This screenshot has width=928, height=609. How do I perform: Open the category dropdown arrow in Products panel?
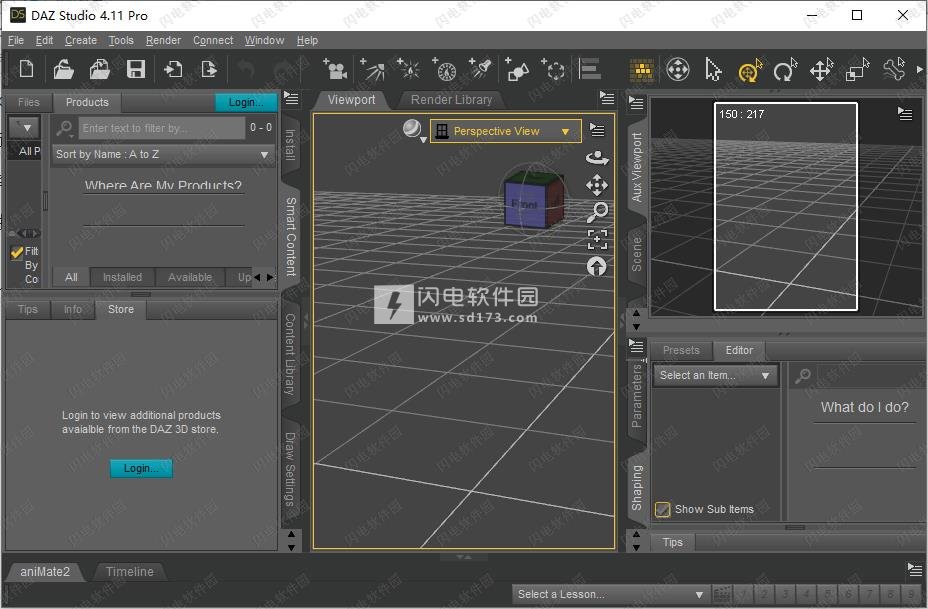24,127
